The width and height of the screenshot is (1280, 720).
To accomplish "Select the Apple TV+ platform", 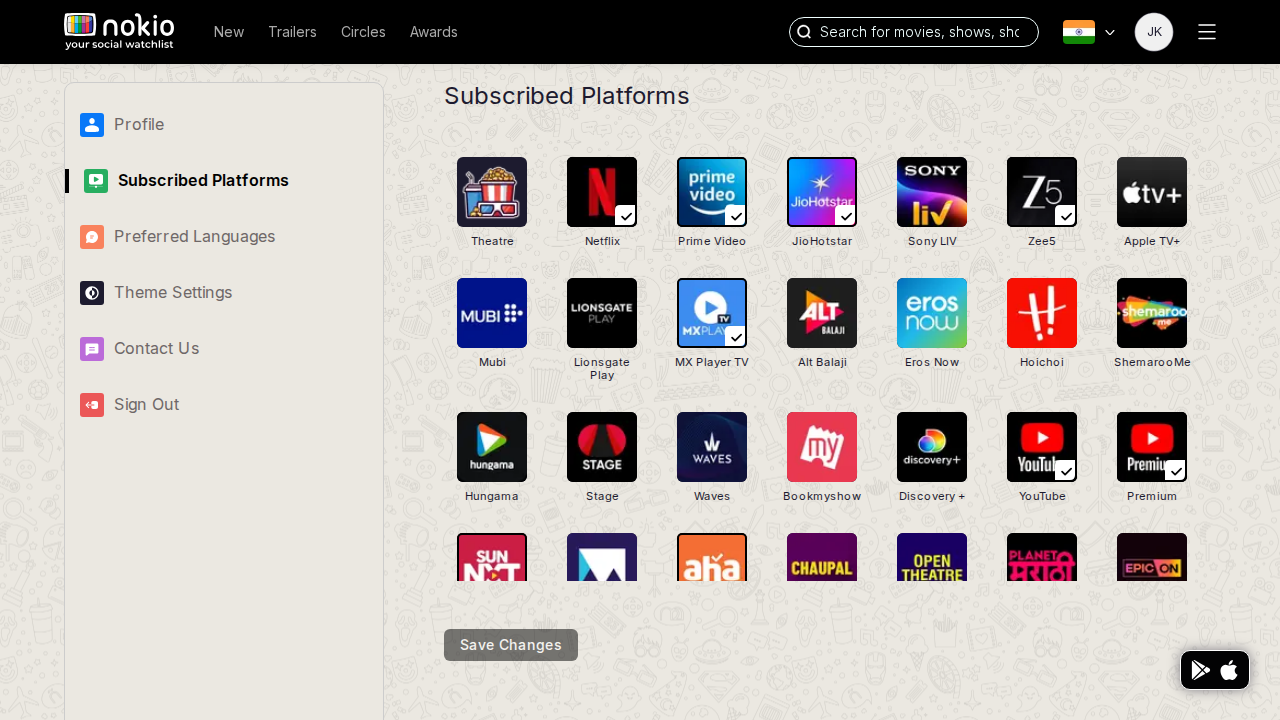I will click(x=1152, y=192).
